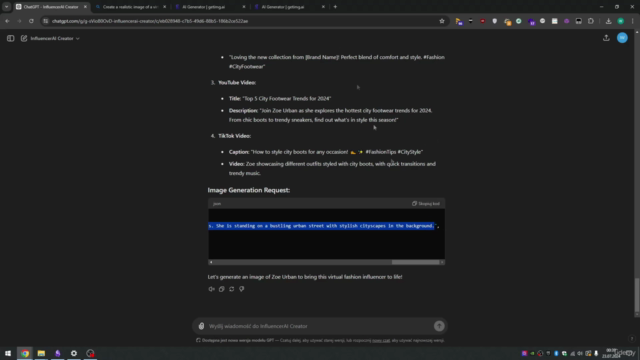Image resolution: width=640 pixels, height=360 pixels.
Task: Open the Chrome three-dot menu
Action: [632, 21]
